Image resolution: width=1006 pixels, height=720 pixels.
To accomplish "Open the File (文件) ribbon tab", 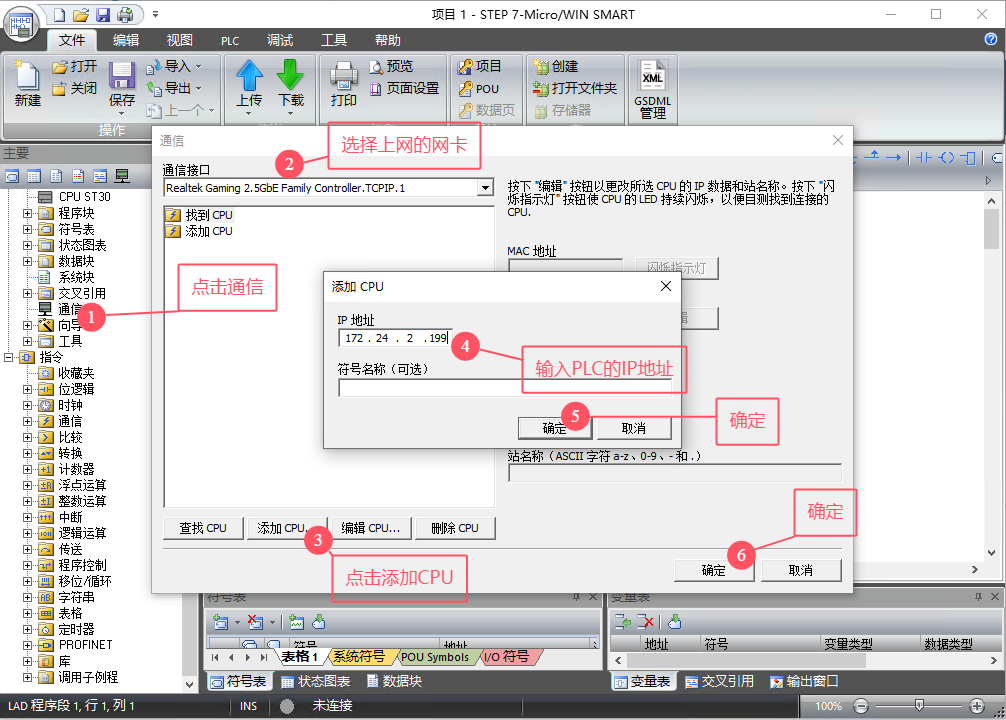I will tap(72, 40).
